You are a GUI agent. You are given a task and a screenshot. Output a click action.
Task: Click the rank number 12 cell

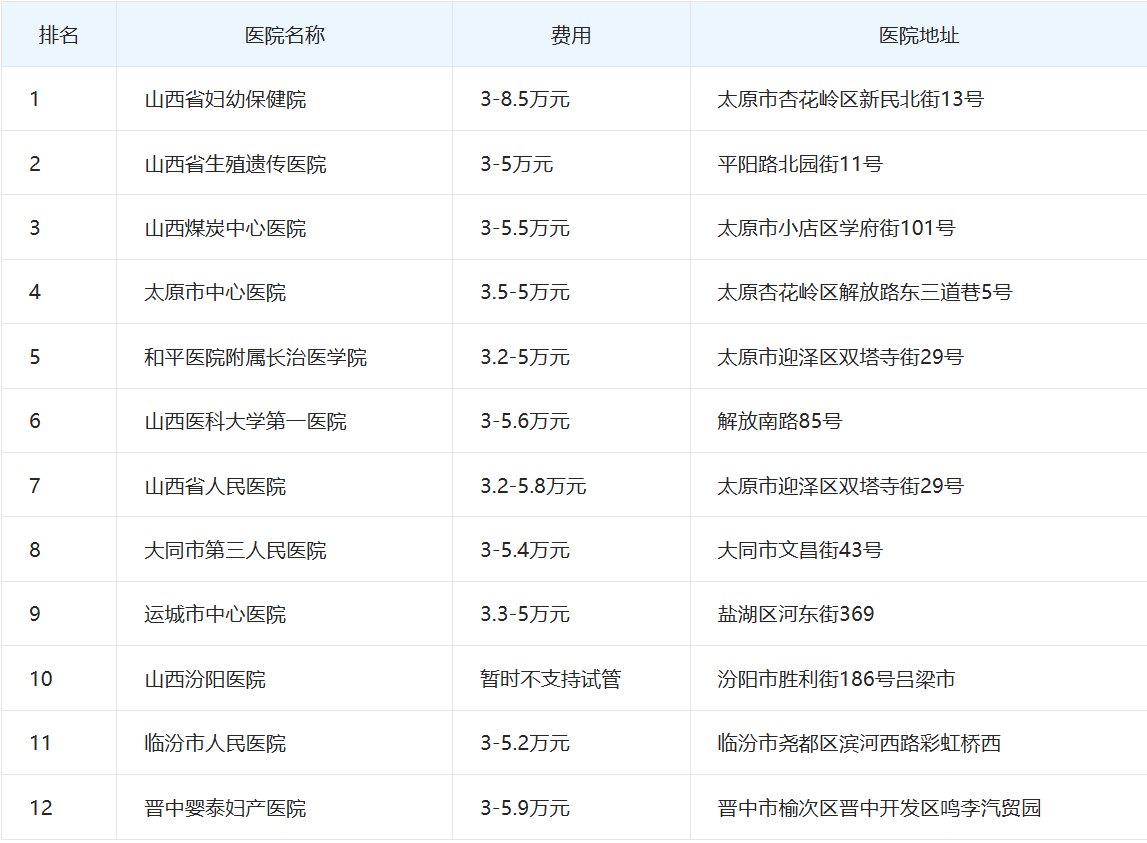[x=41, y=808]
